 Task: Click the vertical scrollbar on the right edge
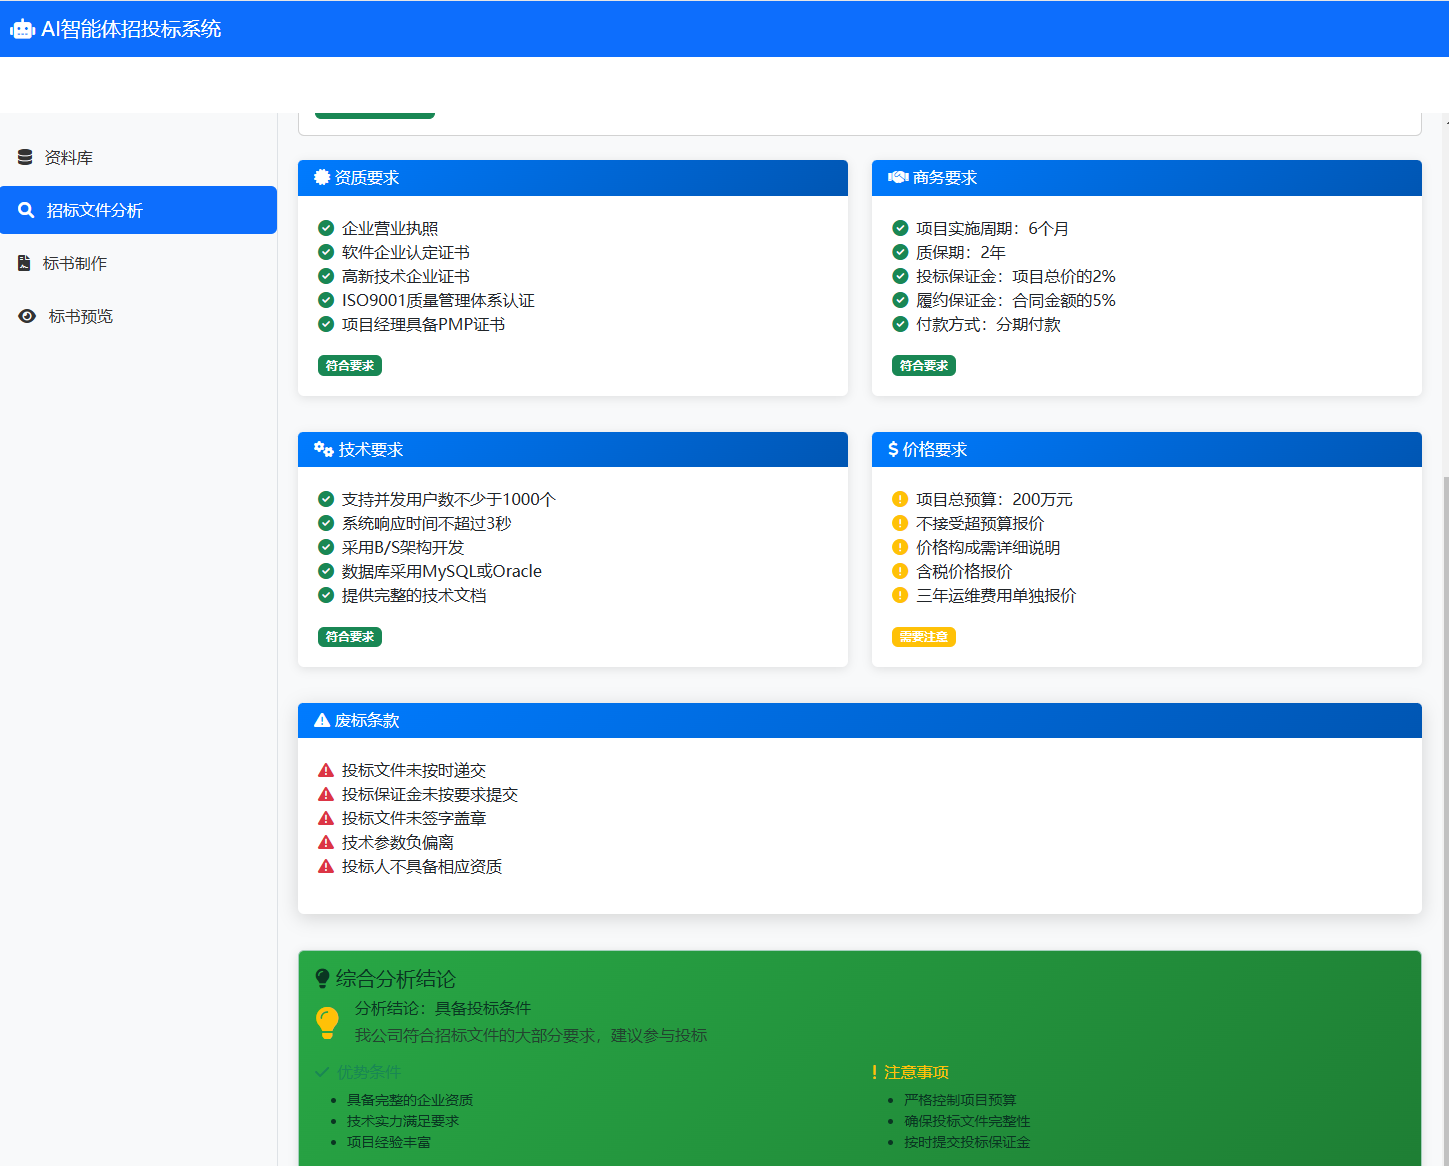tap(1444, 800)
